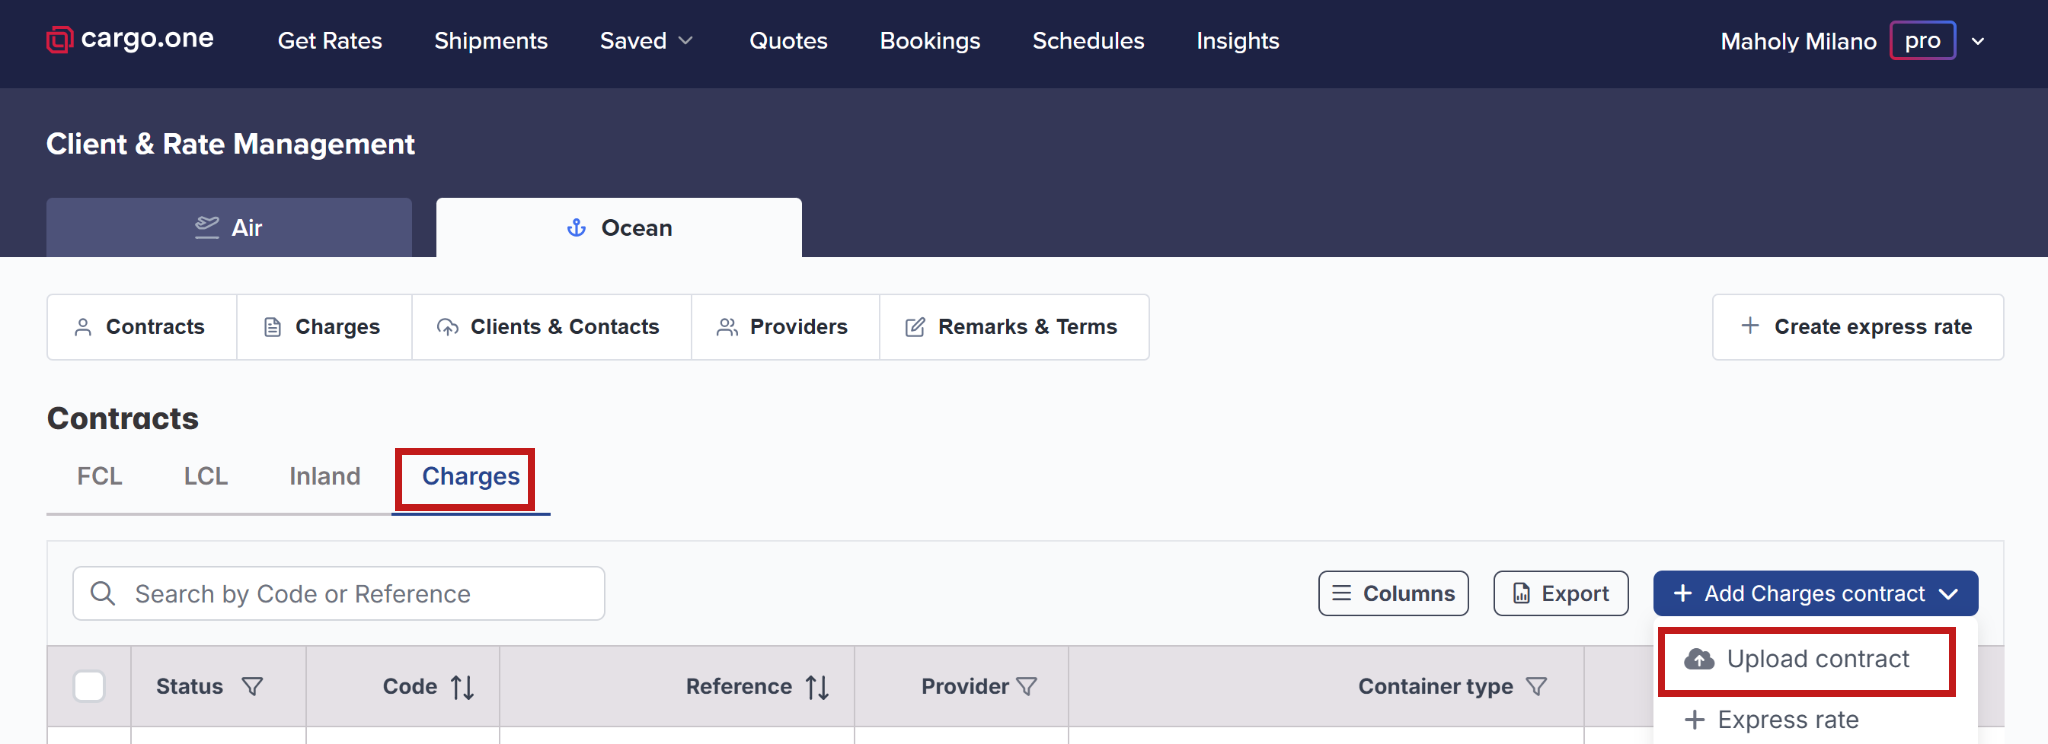Click plus icon next to Express rate
2048x744 pixels.
(x=1694, y=720)
